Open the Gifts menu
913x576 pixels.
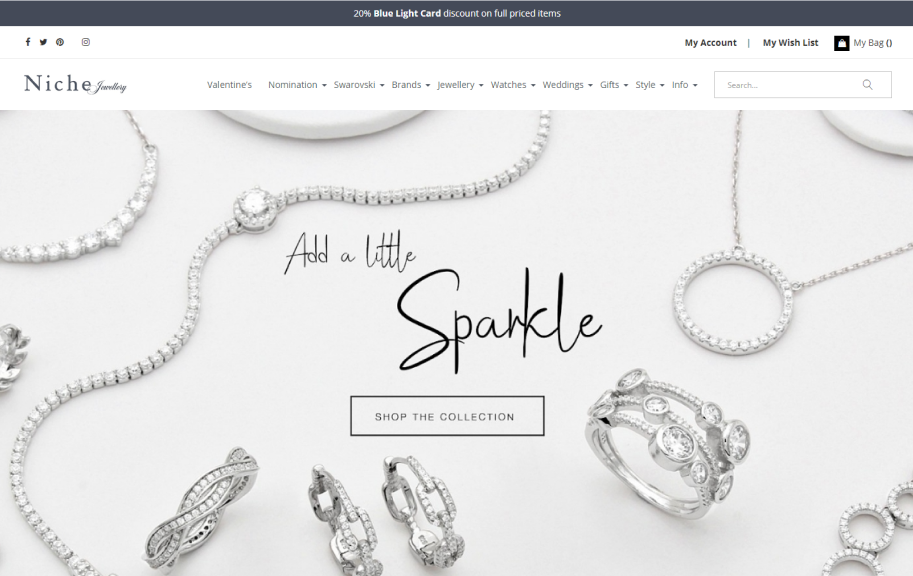tap(614, 85)
